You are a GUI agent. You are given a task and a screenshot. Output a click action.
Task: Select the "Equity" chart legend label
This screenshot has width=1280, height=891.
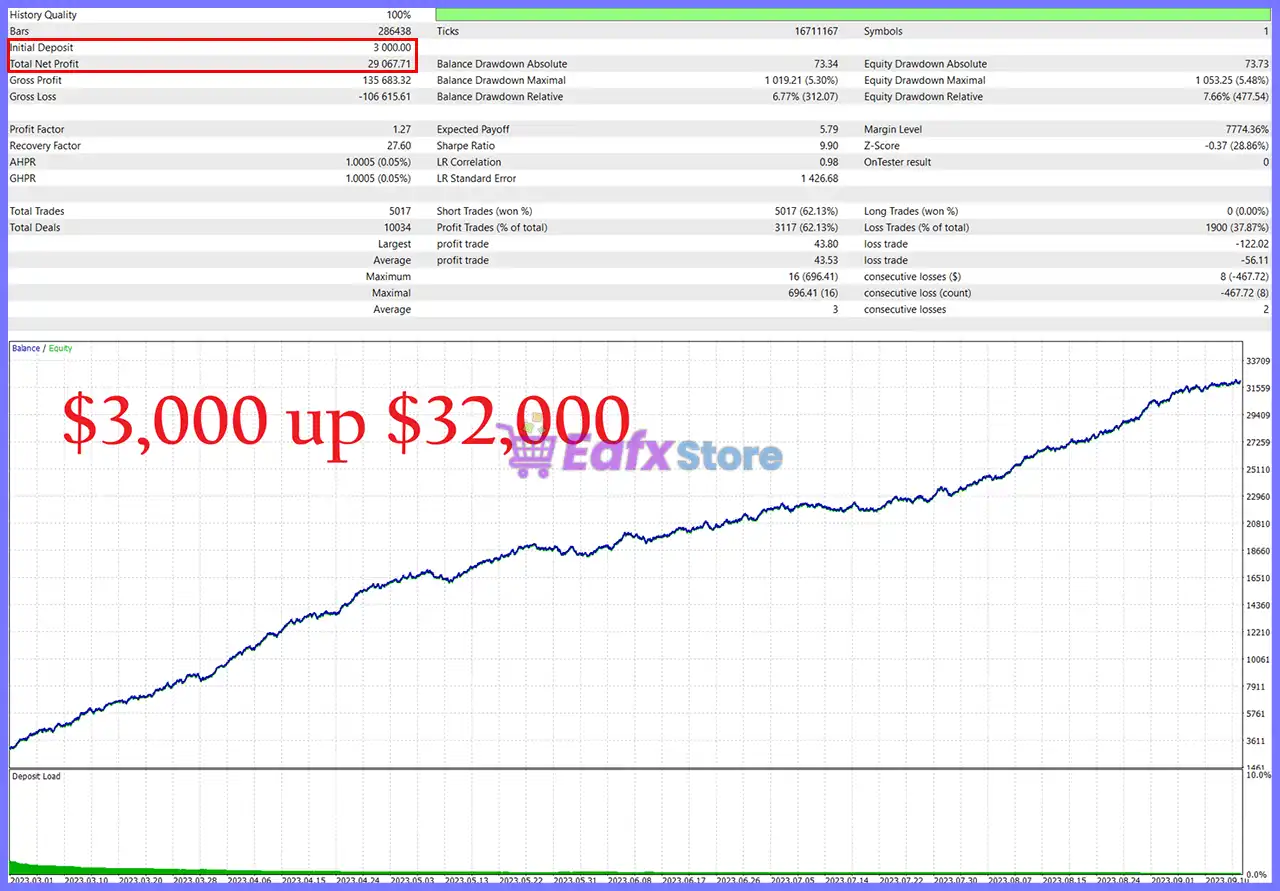[60, 348]
